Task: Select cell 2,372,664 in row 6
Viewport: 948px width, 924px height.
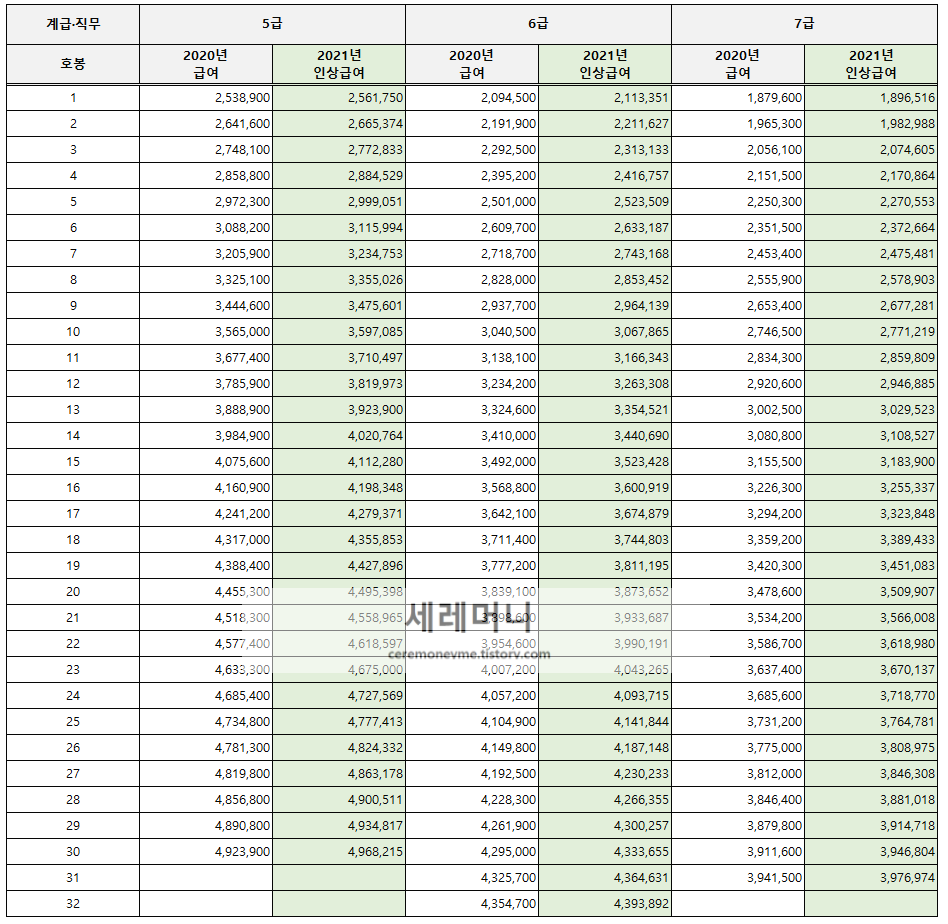Action: coord(871,228)
